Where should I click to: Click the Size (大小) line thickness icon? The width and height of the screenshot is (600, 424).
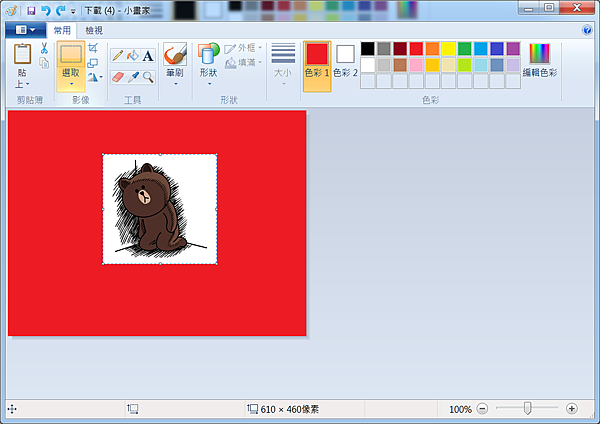tap(283, 53)
